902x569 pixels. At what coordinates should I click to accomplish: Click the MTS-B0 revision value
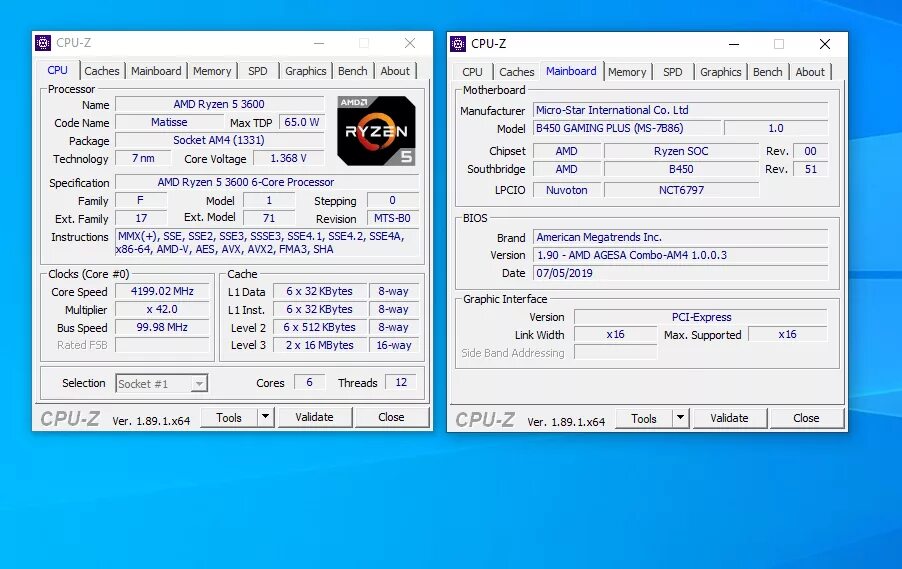point(393,218)
